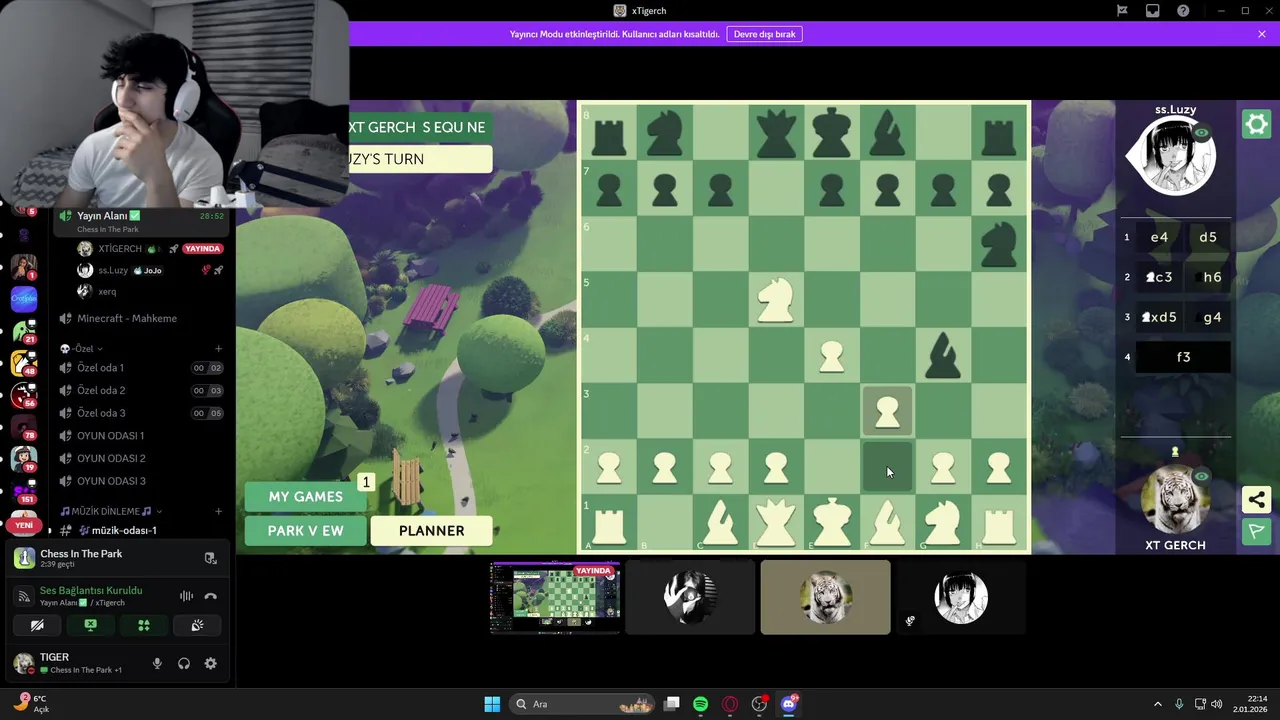Click XT GERCH tiger avatar in chess panel
Screen dimensions: 1280x720
tap(1175, 500)
